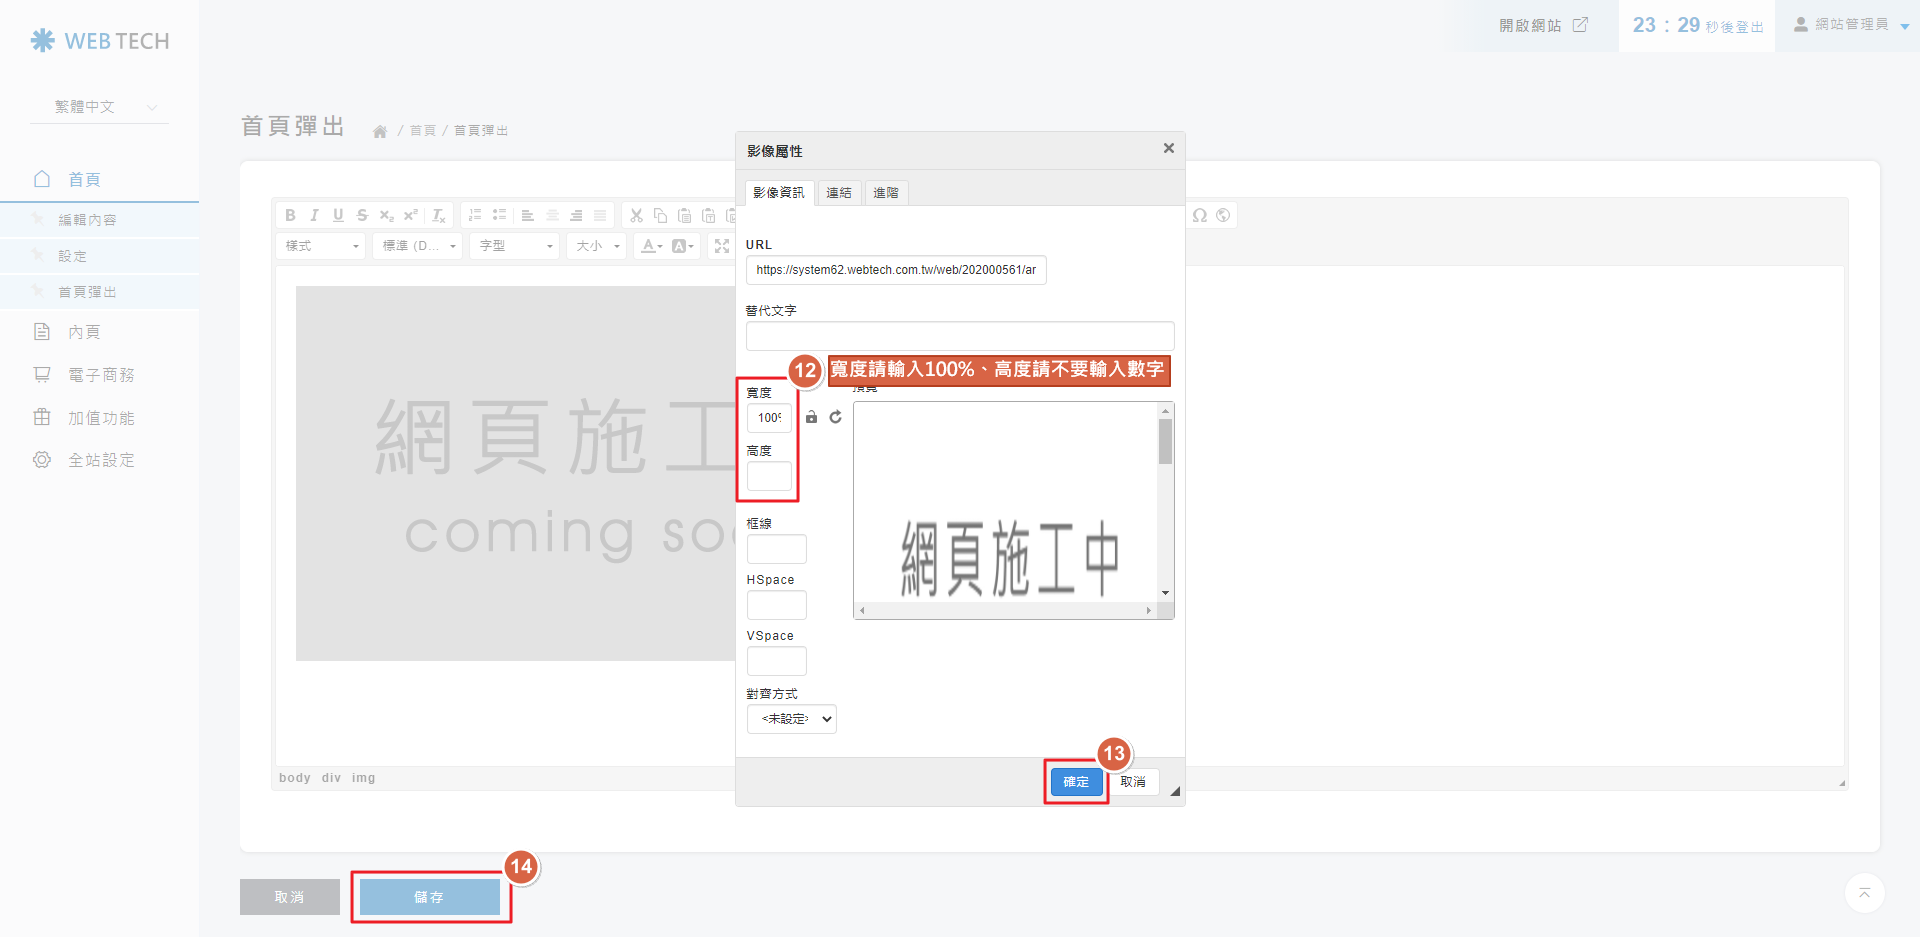
Task: Open 全站設定 in sidebar
Action: [101, 460]
